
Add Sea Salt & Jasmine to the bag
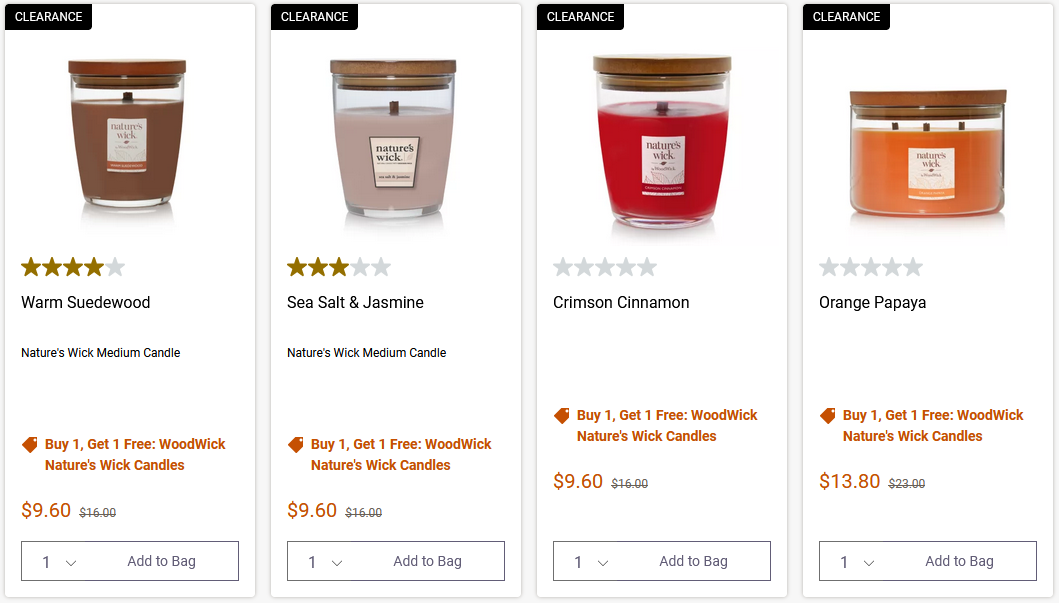coord(426,561)
